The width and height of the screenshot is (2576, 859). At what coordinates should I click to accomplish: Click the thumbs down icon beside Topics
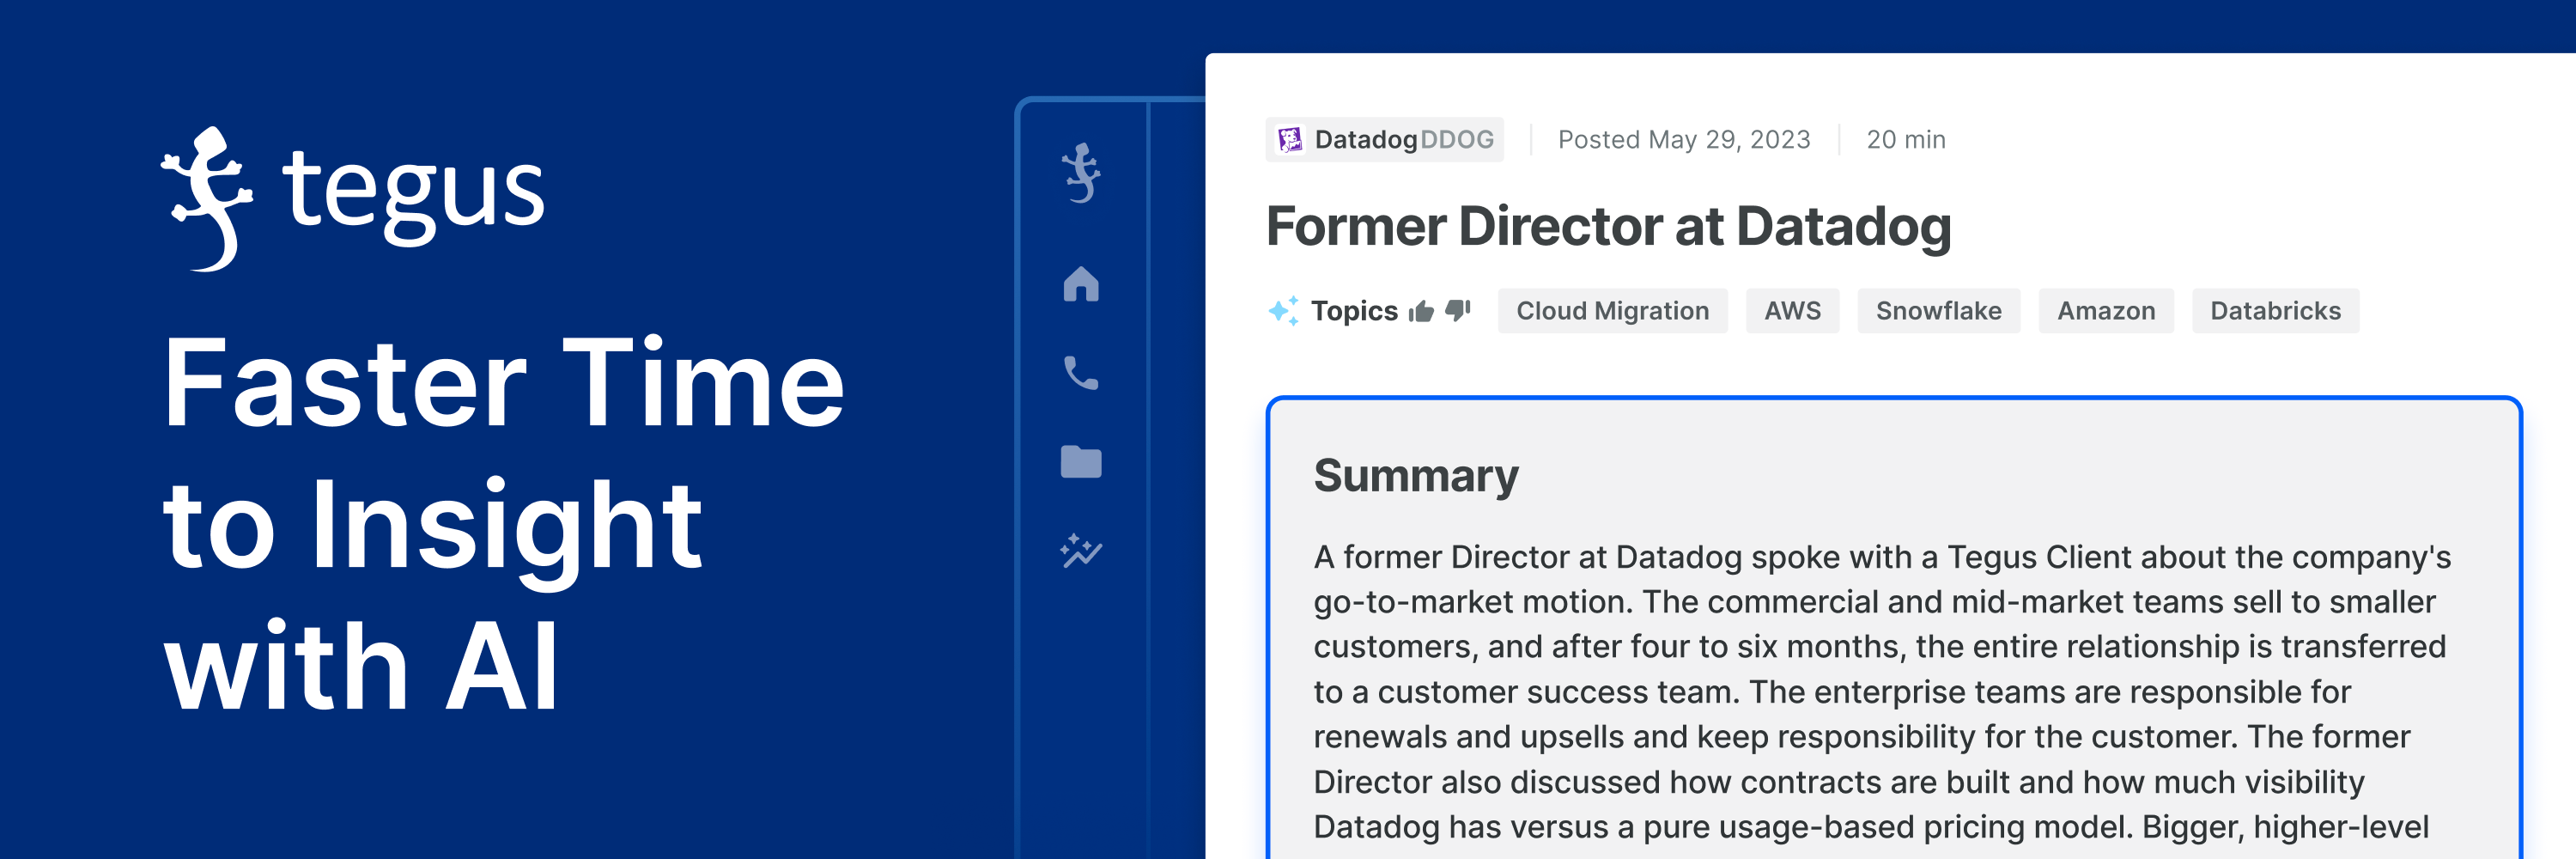(x=1458, y=310)
